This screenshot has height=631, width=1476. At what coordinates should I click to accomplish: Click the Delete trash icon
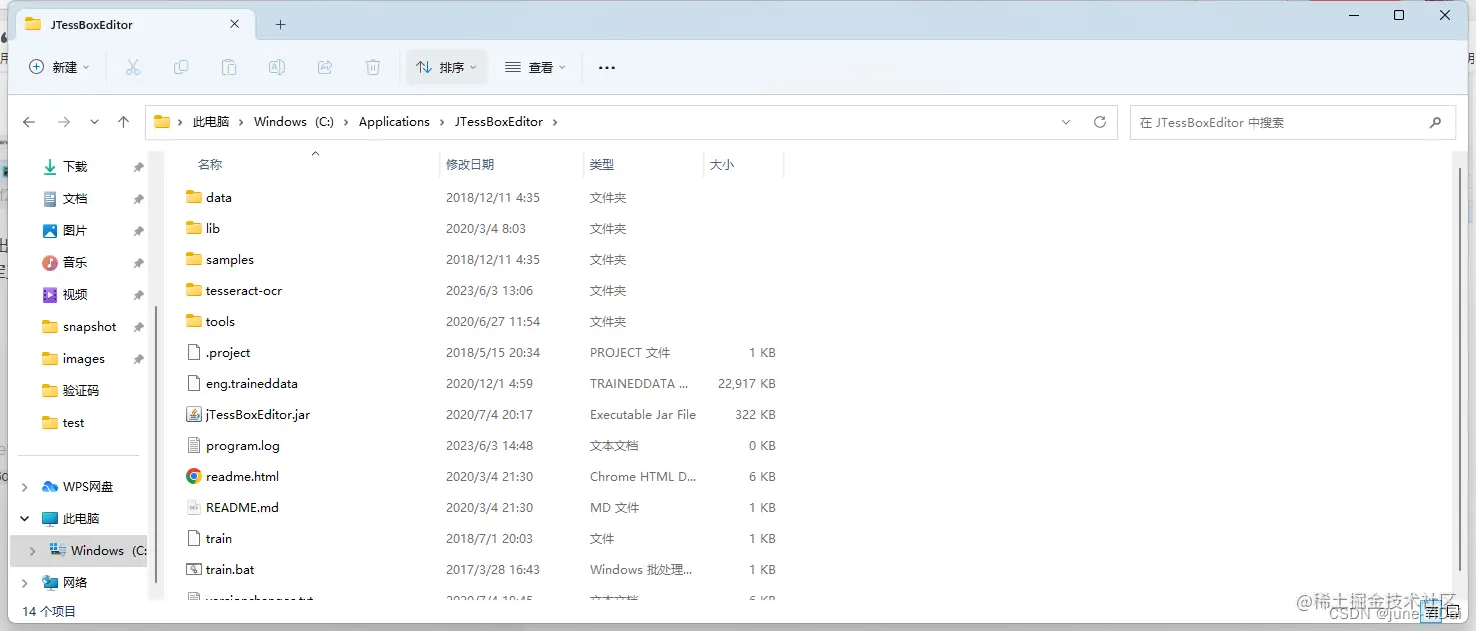point(373,67)
